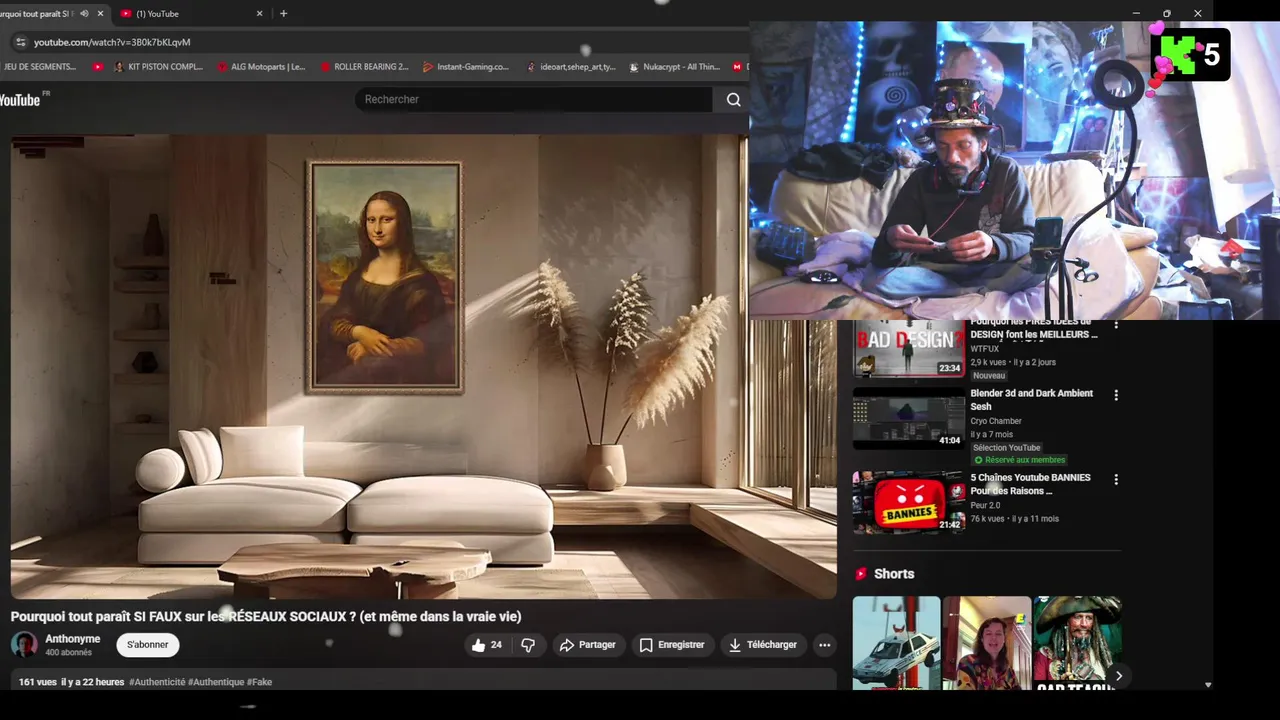Open the Anthonyme channel avatar
This screenshot has width=1280, height=720.
tap(24, 645)
